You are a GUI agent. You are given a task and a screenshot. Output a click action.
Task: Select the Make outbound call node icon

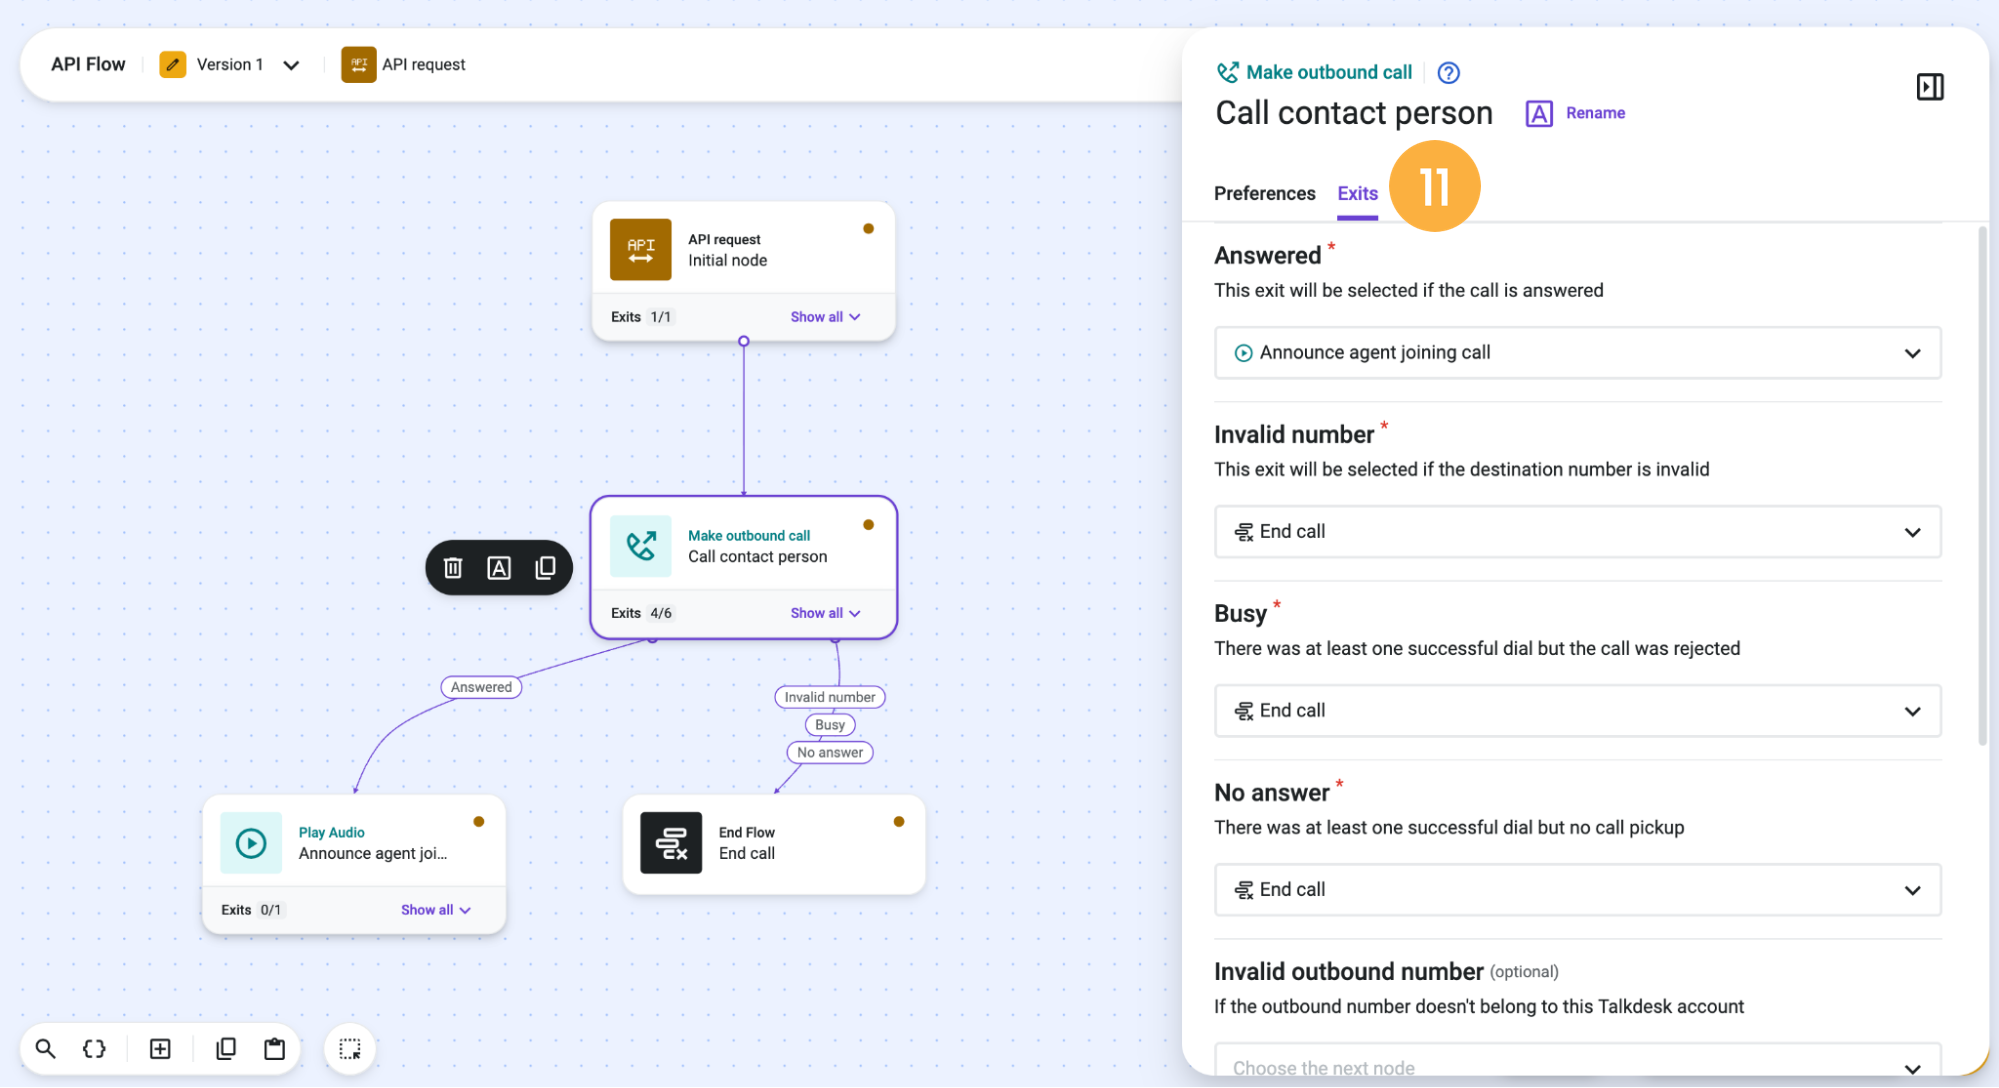coord(640,546)
